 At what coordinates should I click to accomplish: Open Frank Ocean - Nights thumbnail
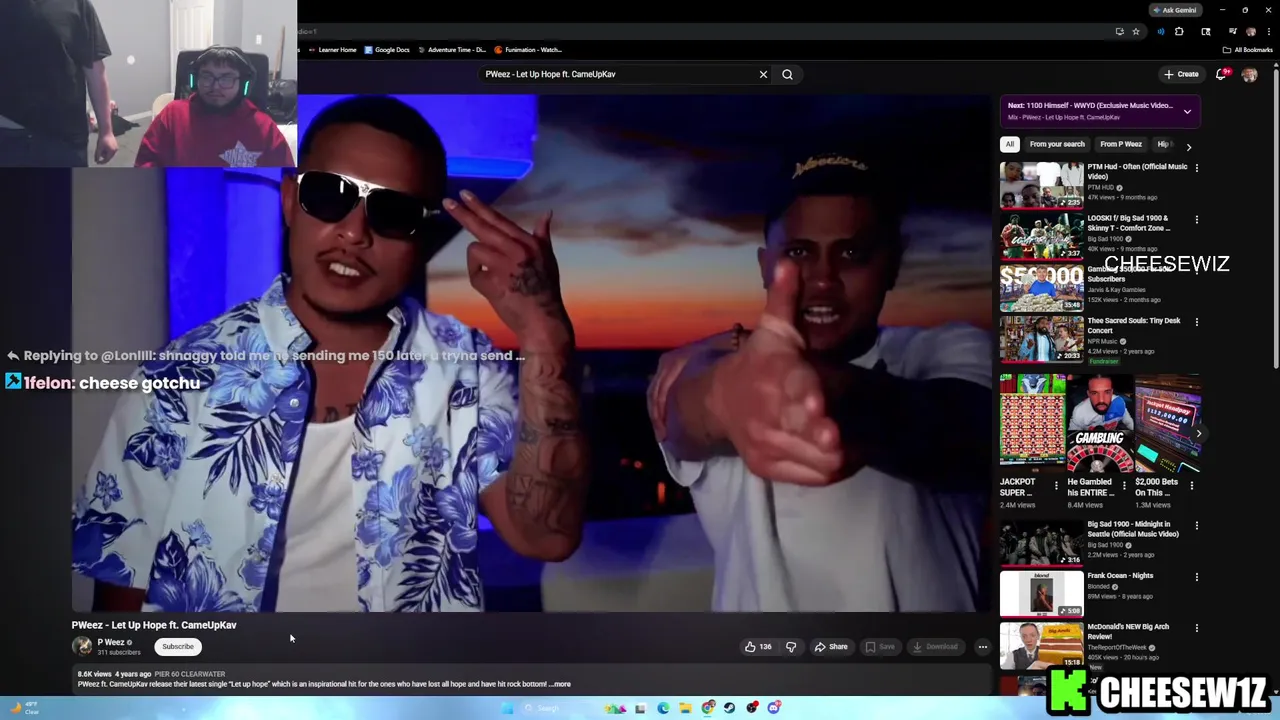point(1041,594)
